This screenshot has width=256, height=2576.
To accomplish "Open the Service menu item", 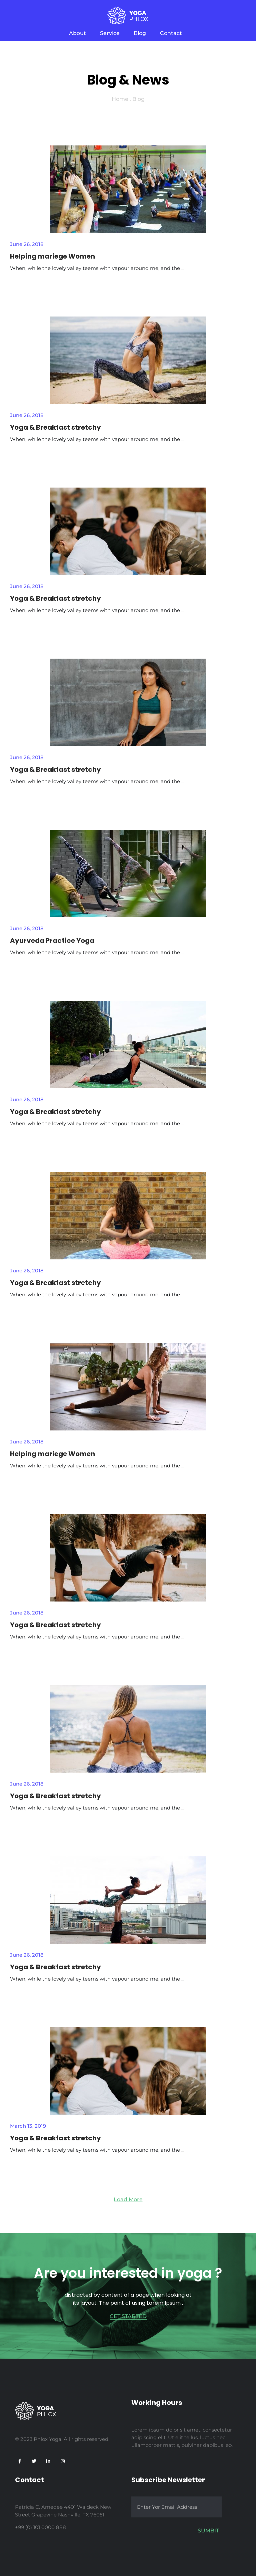I will (x=110, y=33).
